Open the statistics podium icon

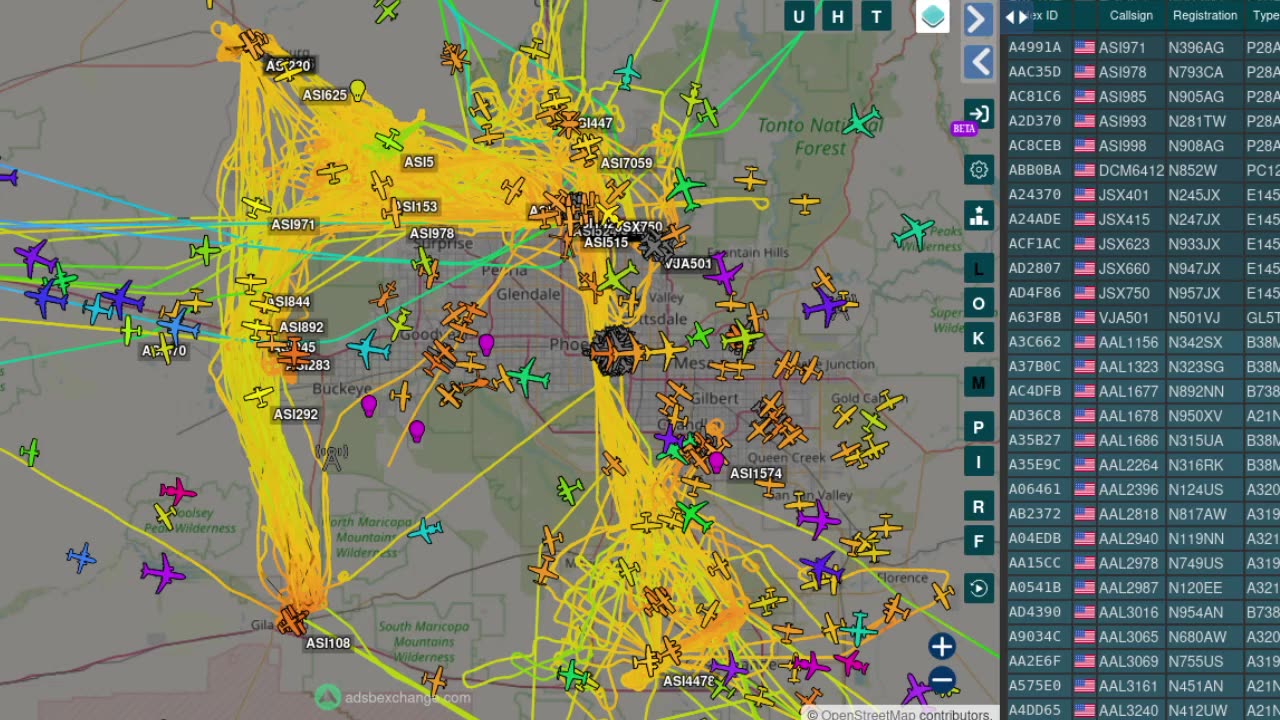[978, 215]
